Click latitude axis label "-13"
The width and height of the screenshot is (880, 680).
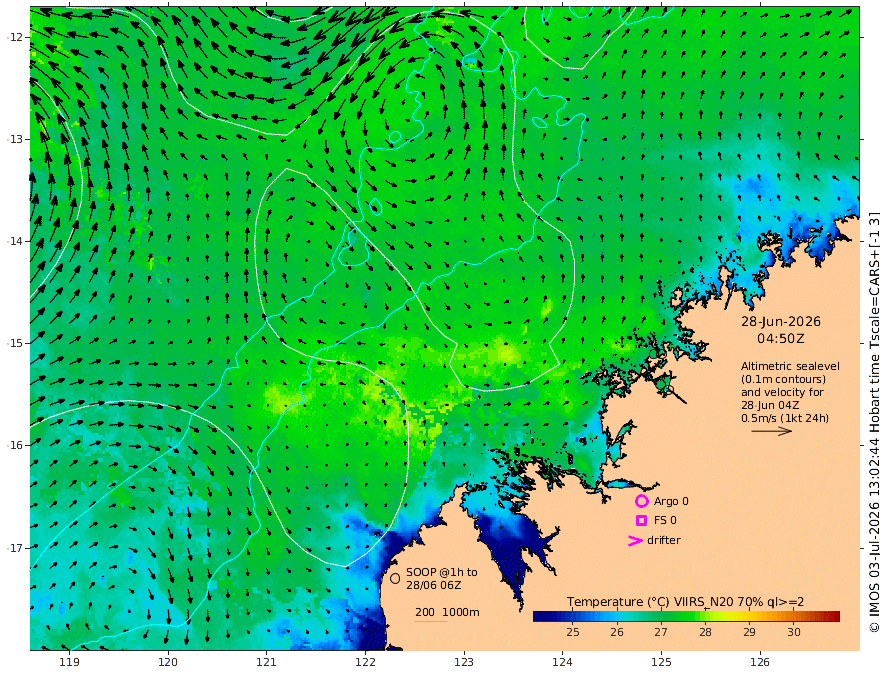point(15,139)
